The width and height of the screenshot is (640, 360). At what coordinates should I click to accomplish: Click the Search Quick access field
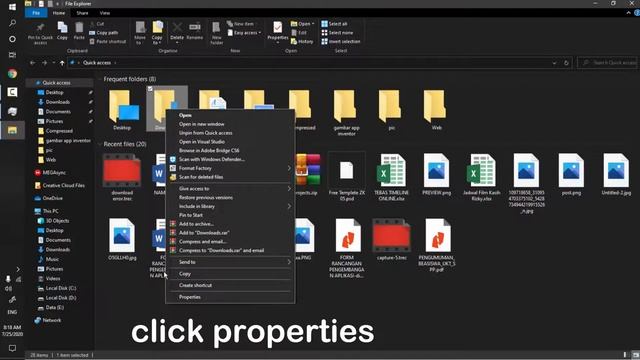609,63
